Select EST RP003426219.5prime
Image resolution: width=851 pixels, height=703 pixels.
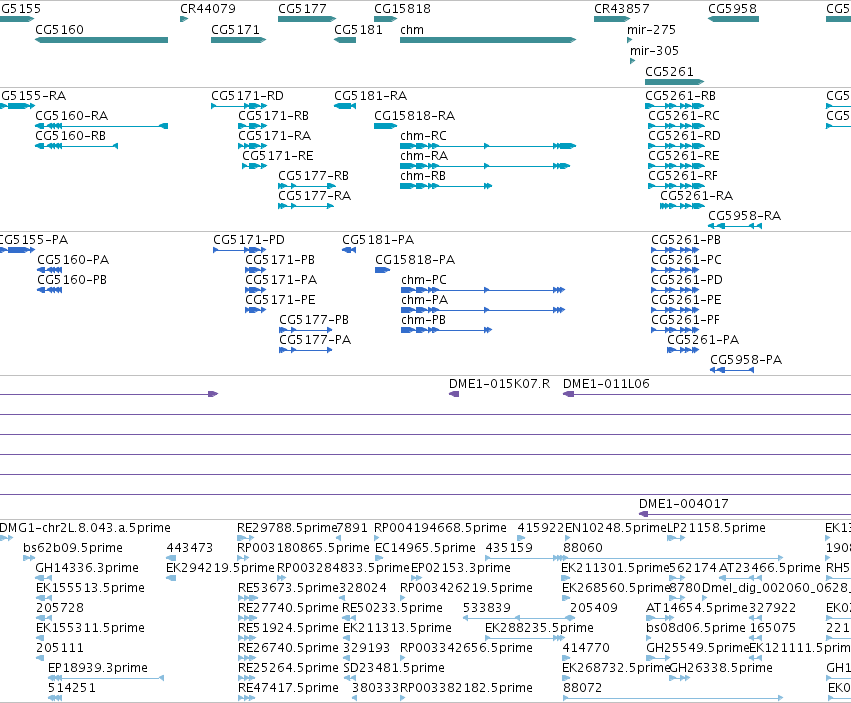coord(402,598)
